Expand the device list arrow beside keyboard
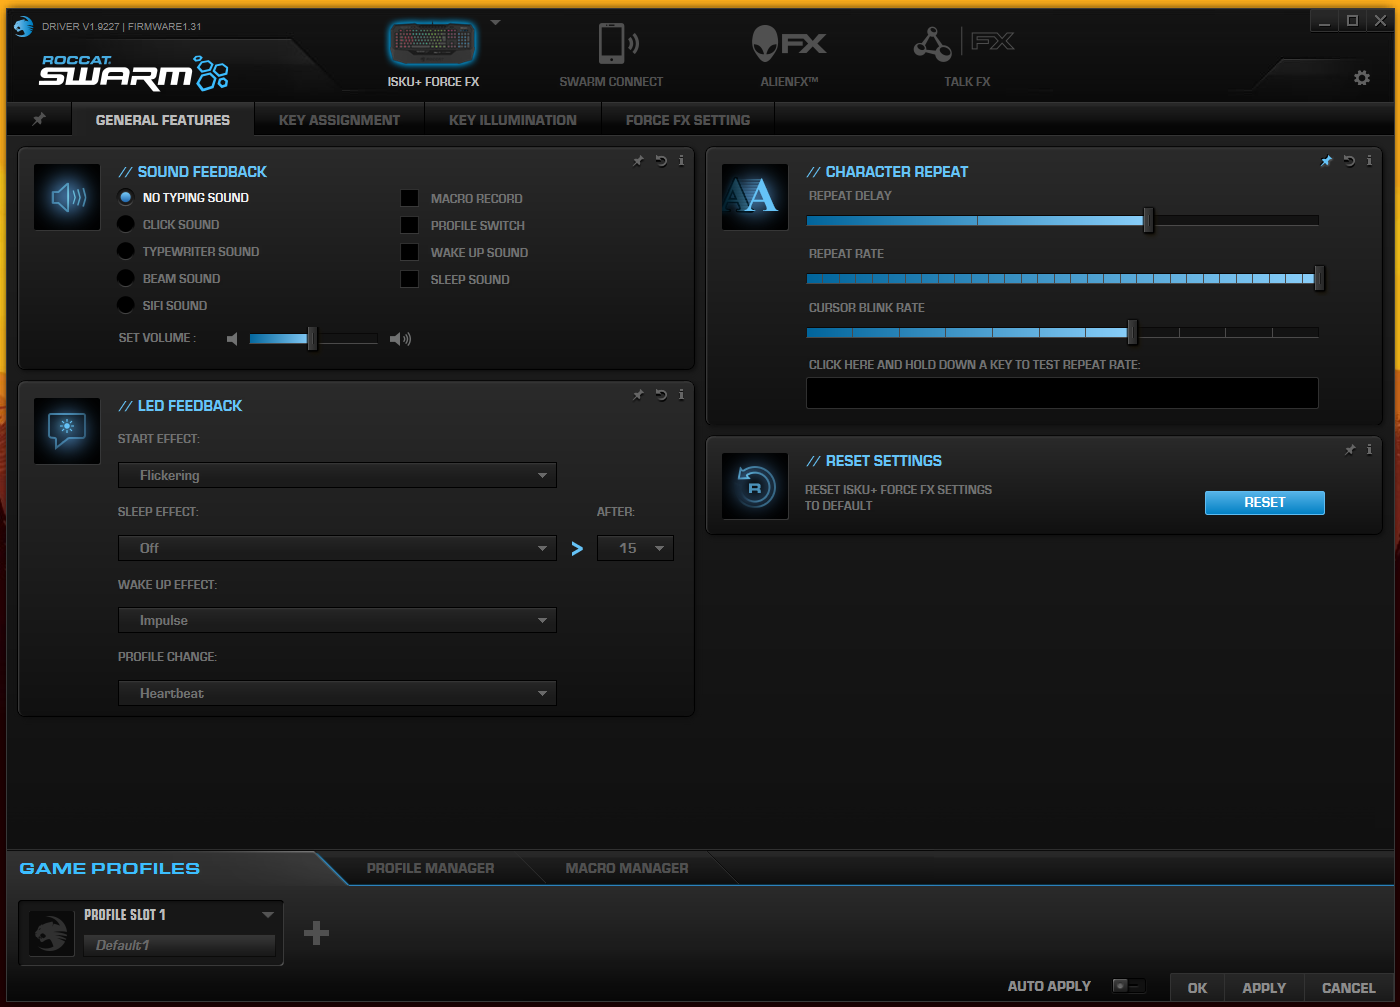The width and height of the screenshot is (1400, 1007). pyautogui.click(x=495, y=22)
